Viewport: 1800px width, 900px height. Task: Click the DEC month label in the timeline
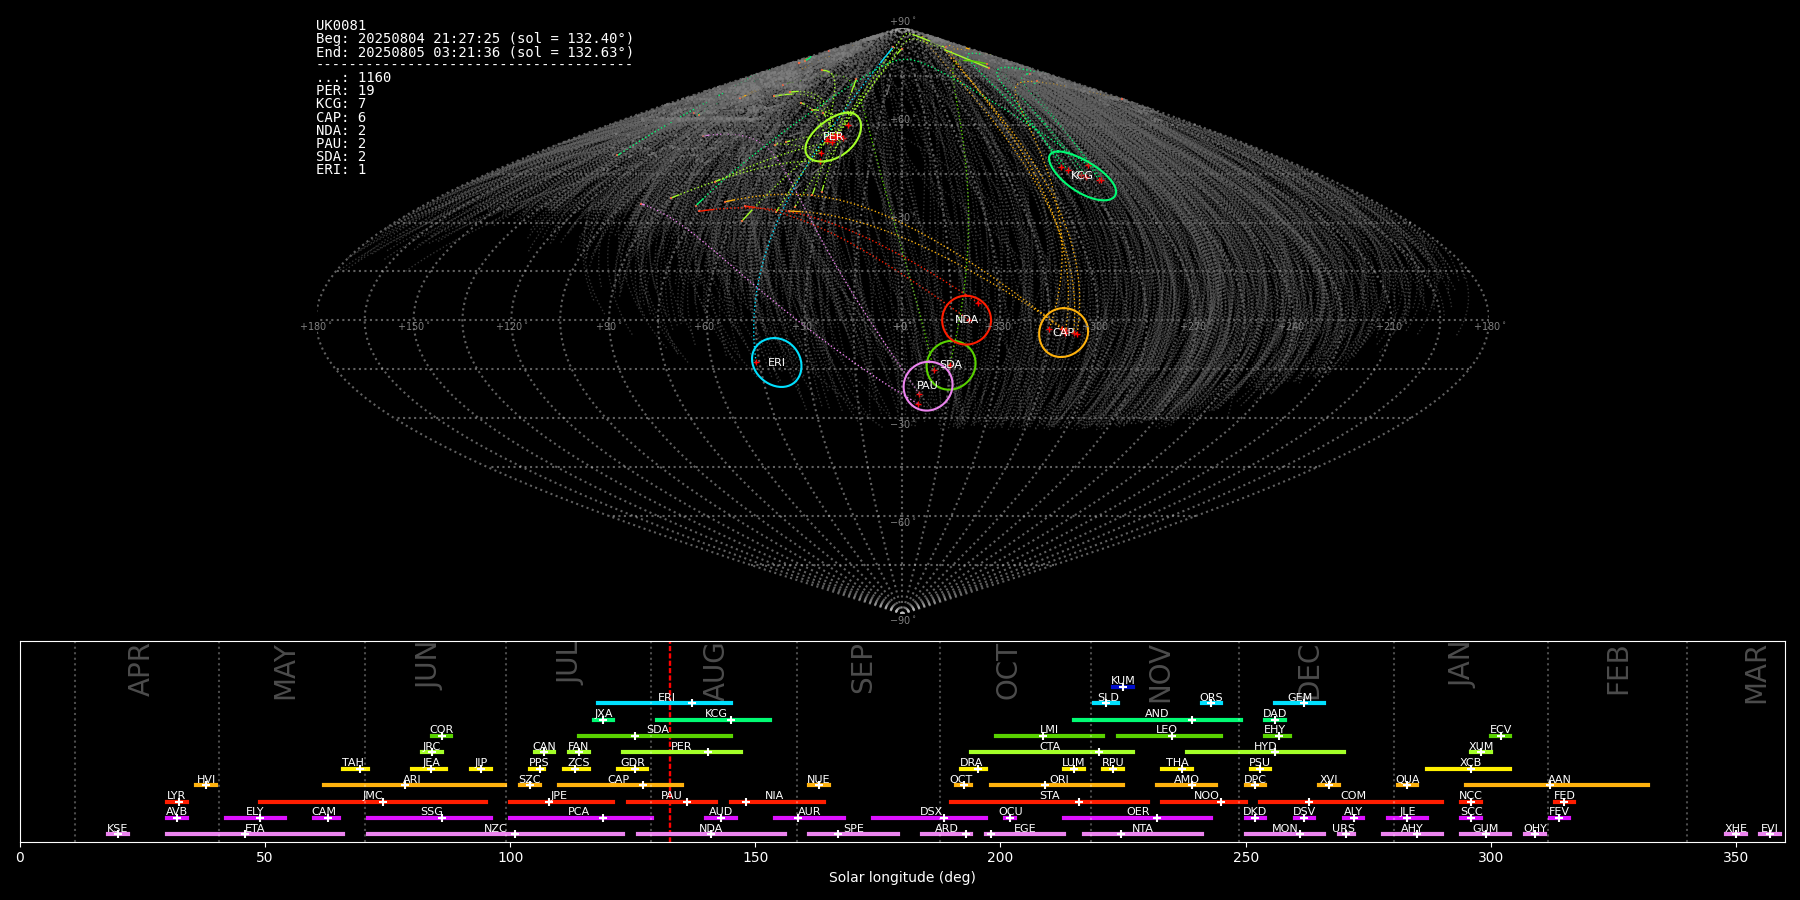coord(1308,672)
